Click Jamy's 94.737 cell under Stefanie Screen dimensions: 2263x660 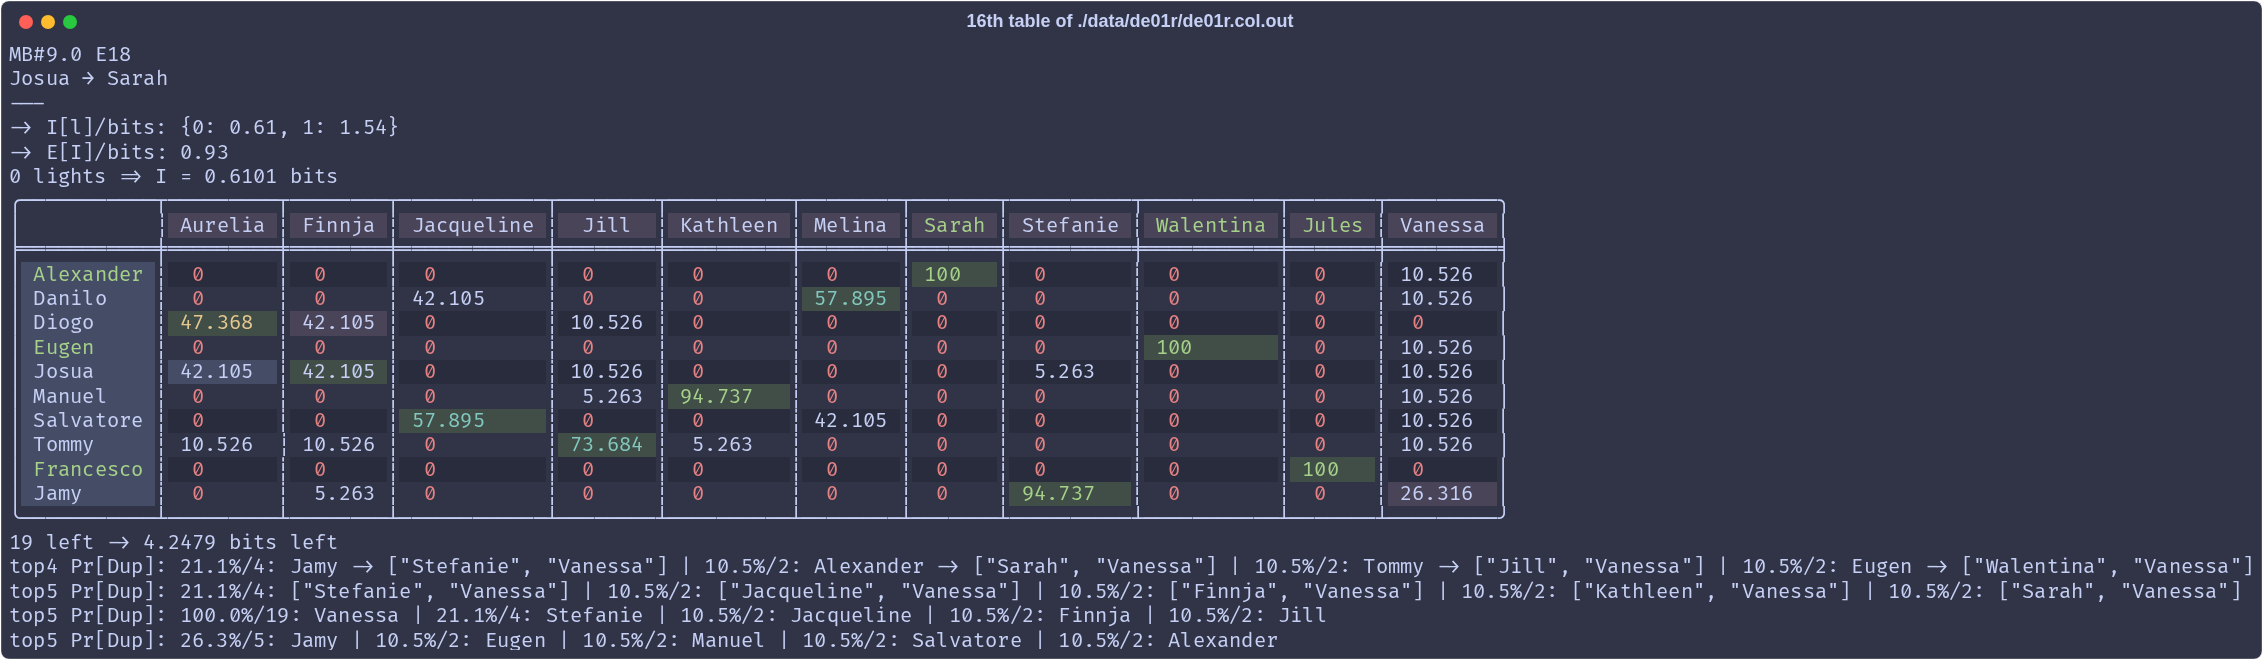pos(1070,493)
